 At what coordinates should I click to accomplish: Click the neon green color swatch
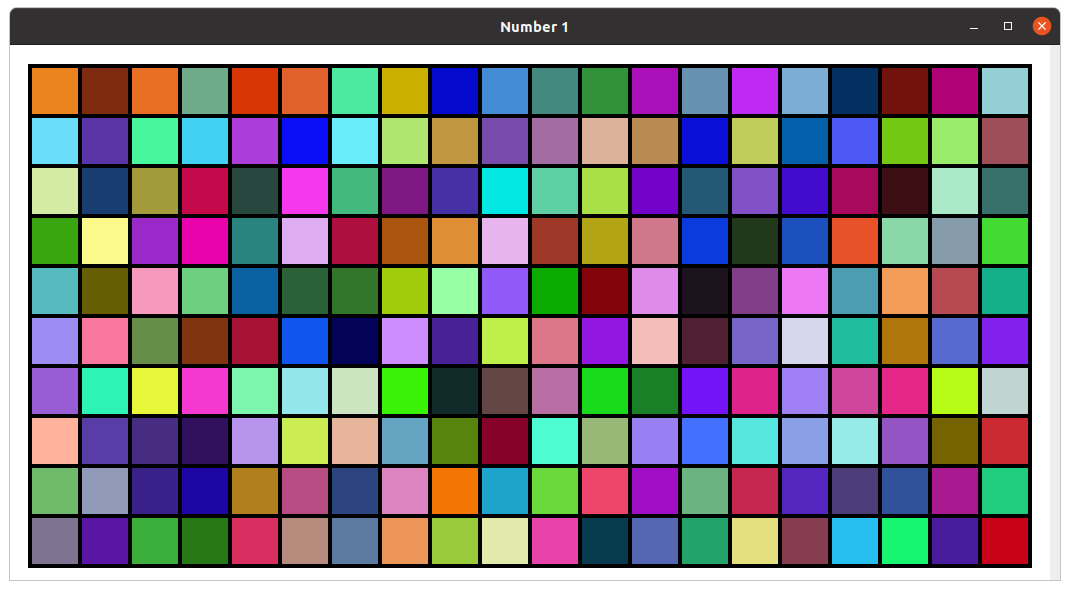[x=405, y=391]
